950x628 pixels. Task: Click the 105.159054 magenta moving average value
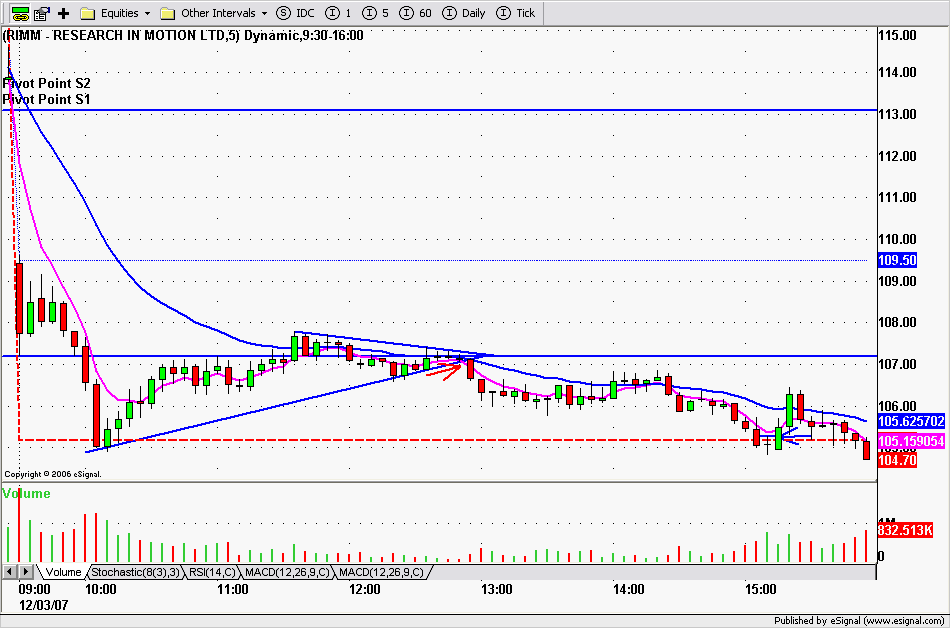coord(911,441)
